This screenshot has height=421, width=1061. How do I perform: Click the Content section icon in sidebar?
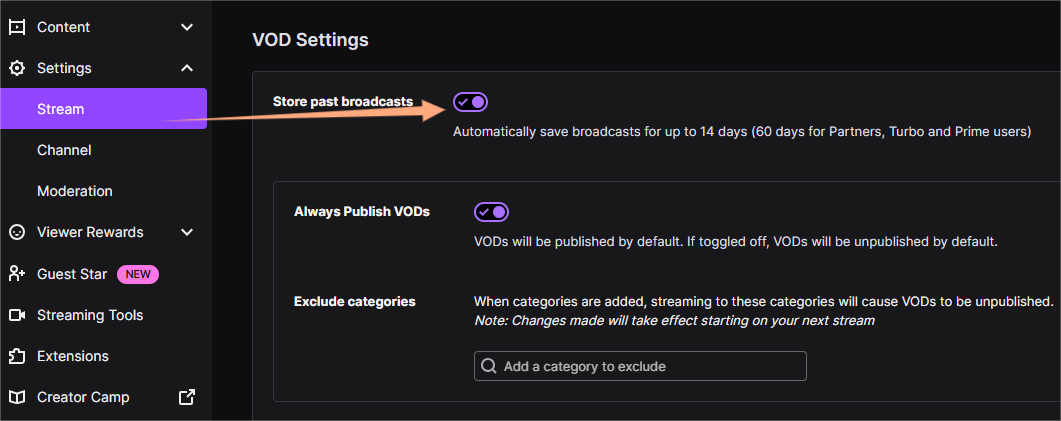[16, 27]
